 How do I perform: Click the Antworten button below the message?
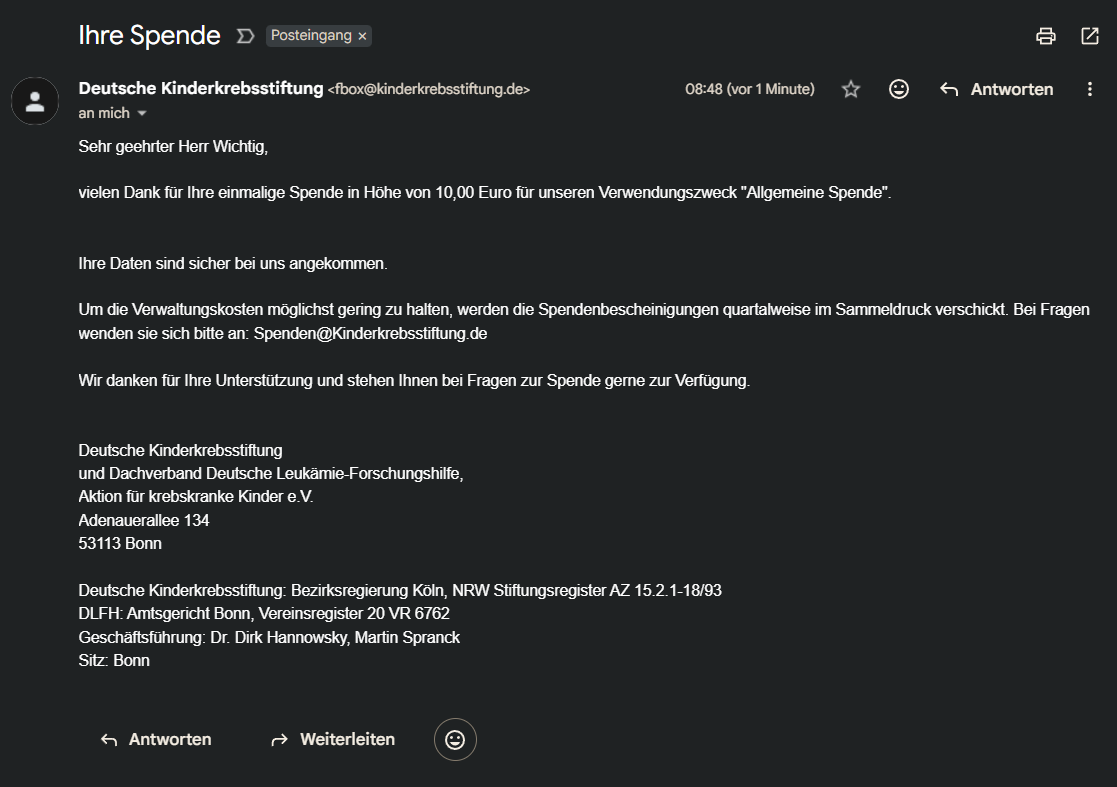pyautogui.click(x=155, y=740)
